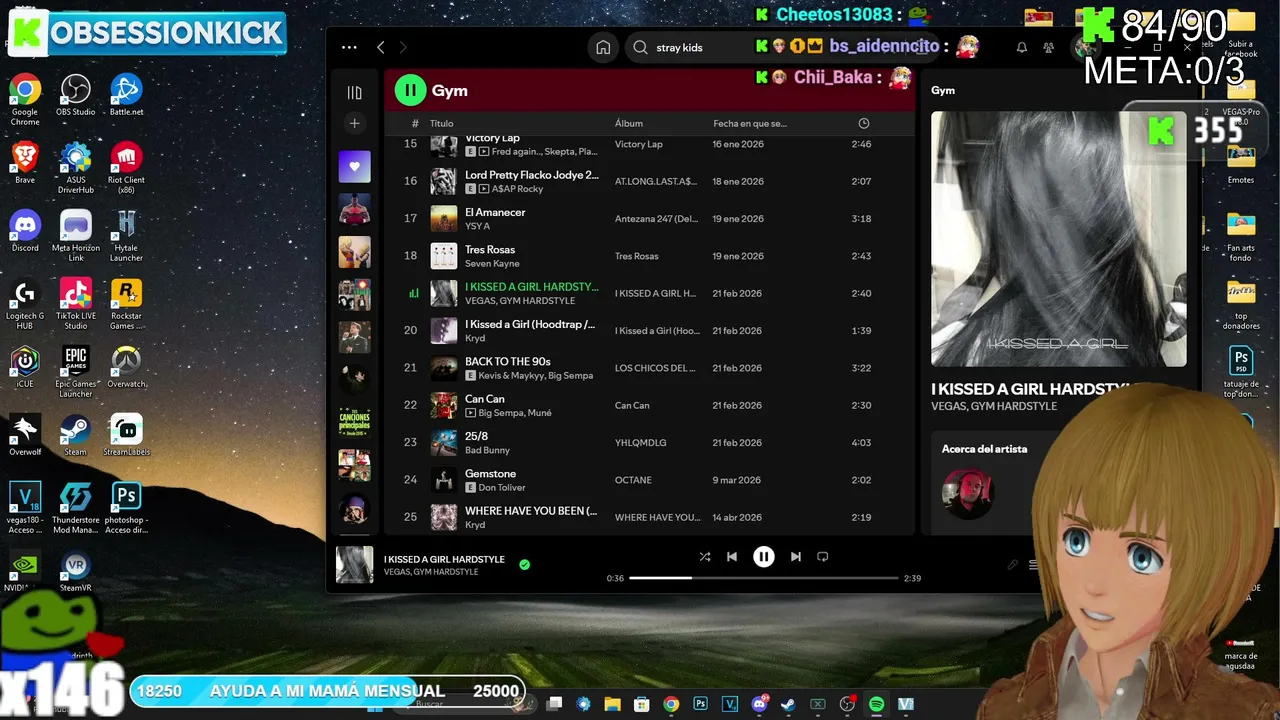This screenshot has width=1280, height=720.
Task: Sort the playlist by Título column
Action: click(442, 123)
